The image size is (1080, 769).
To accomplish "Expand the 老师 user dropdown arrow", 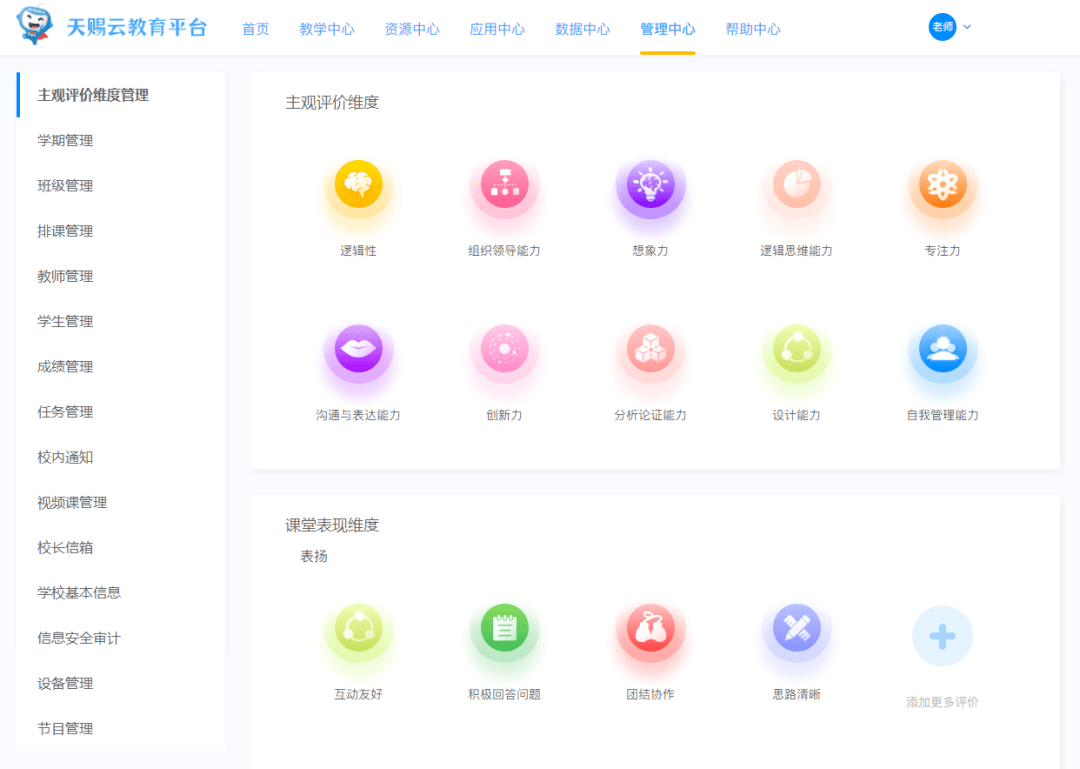I will [967, 27].
